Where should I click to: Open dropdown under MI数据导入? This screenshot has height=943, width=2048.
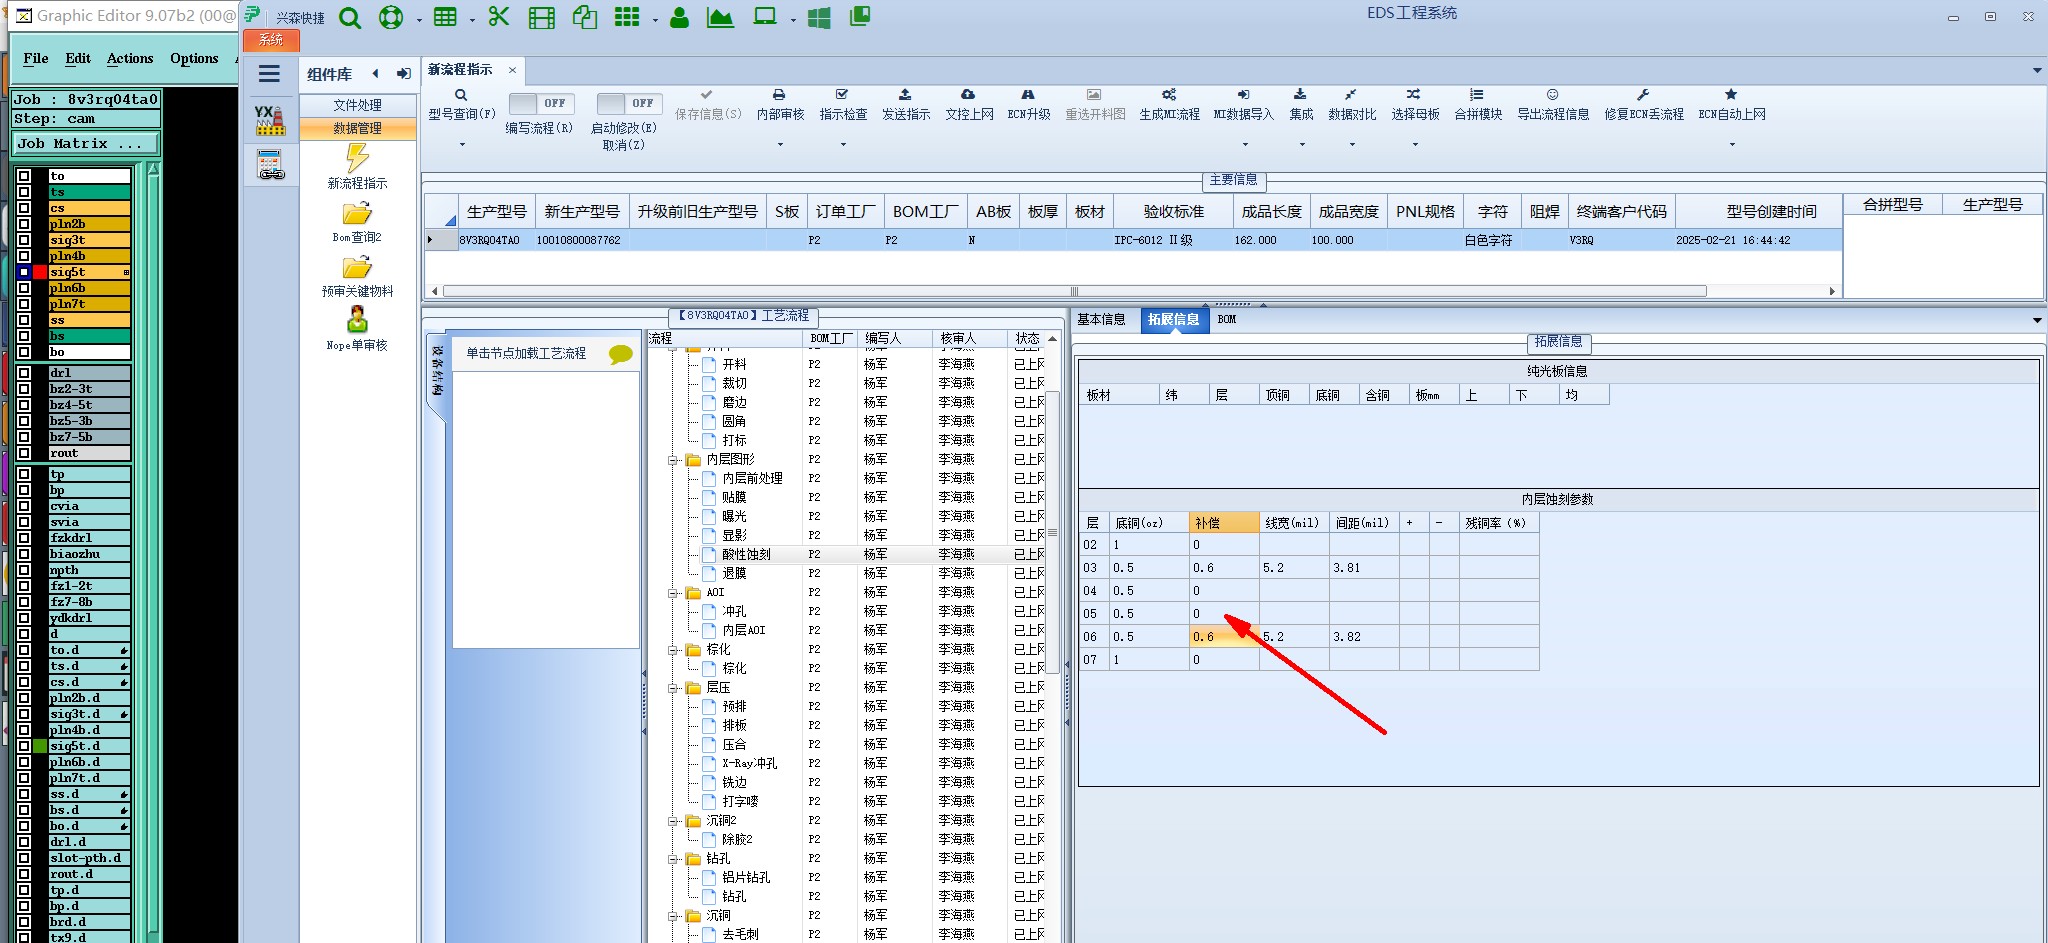tap(1243, 145)
